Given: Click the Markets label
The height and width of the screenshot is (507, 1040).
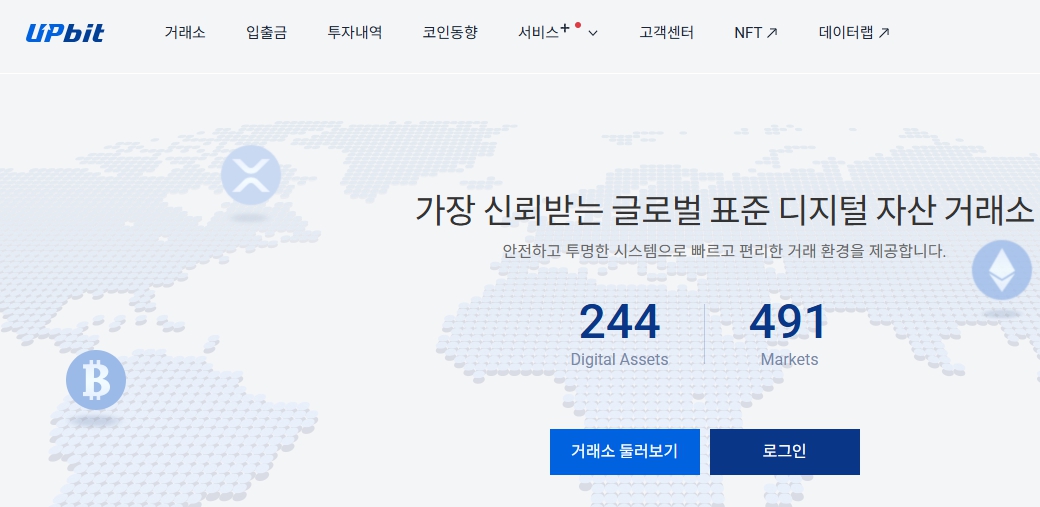Looking at the screenshot, I should click(x=789, y=360).
